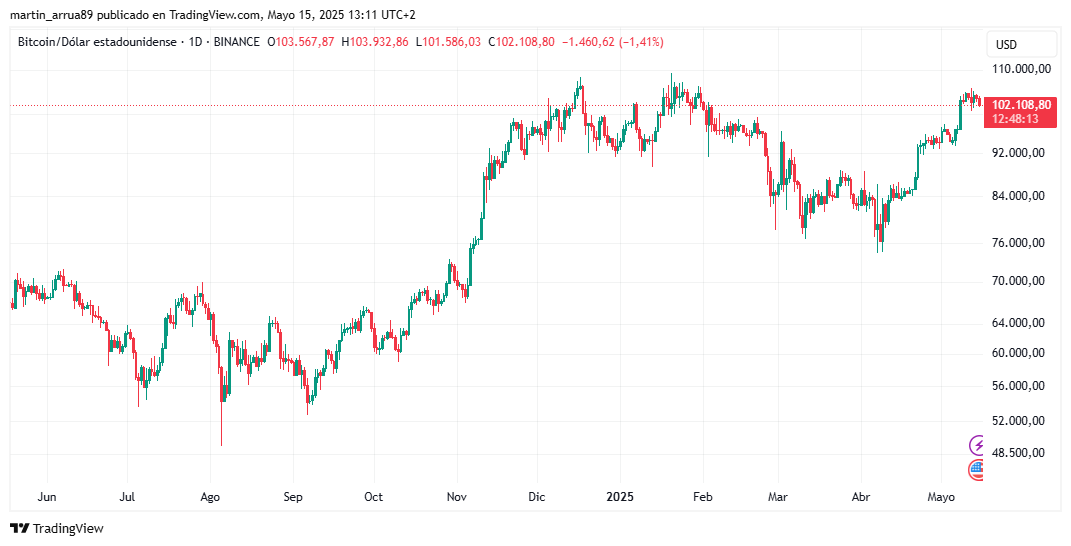1071x546 pixels.
Task: Click the 1D interval in chart legend
Action: pos(195,42)
